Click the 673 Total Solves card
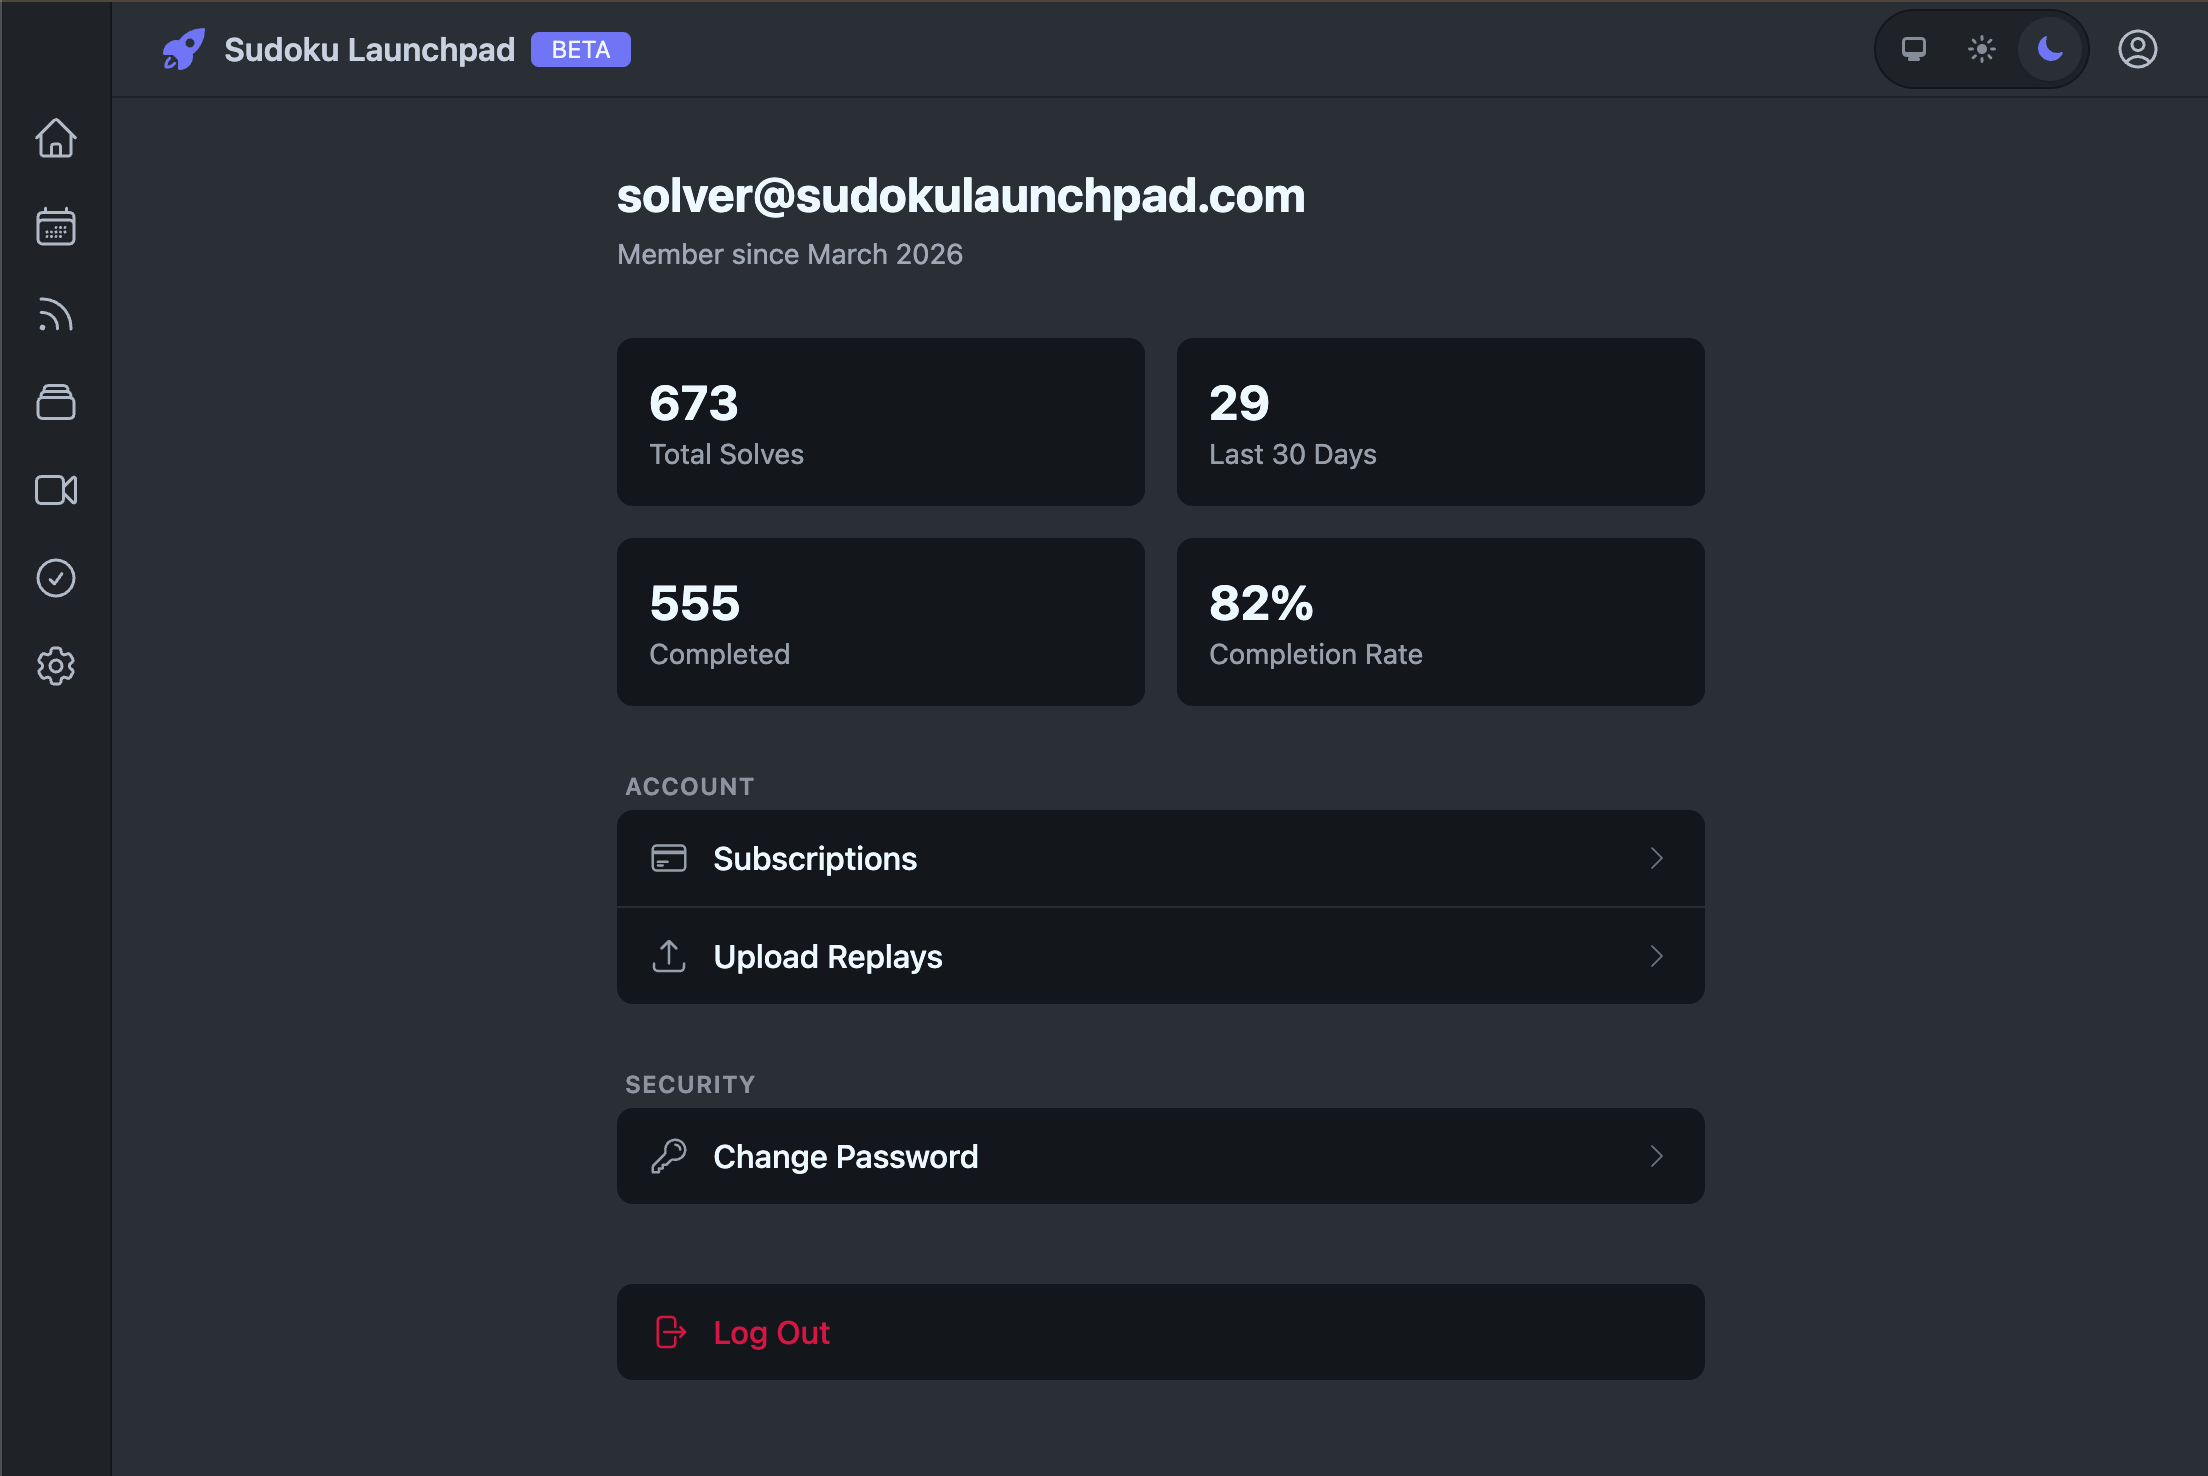Screen dimensions: 2208x1476 (x=880, y=421)
